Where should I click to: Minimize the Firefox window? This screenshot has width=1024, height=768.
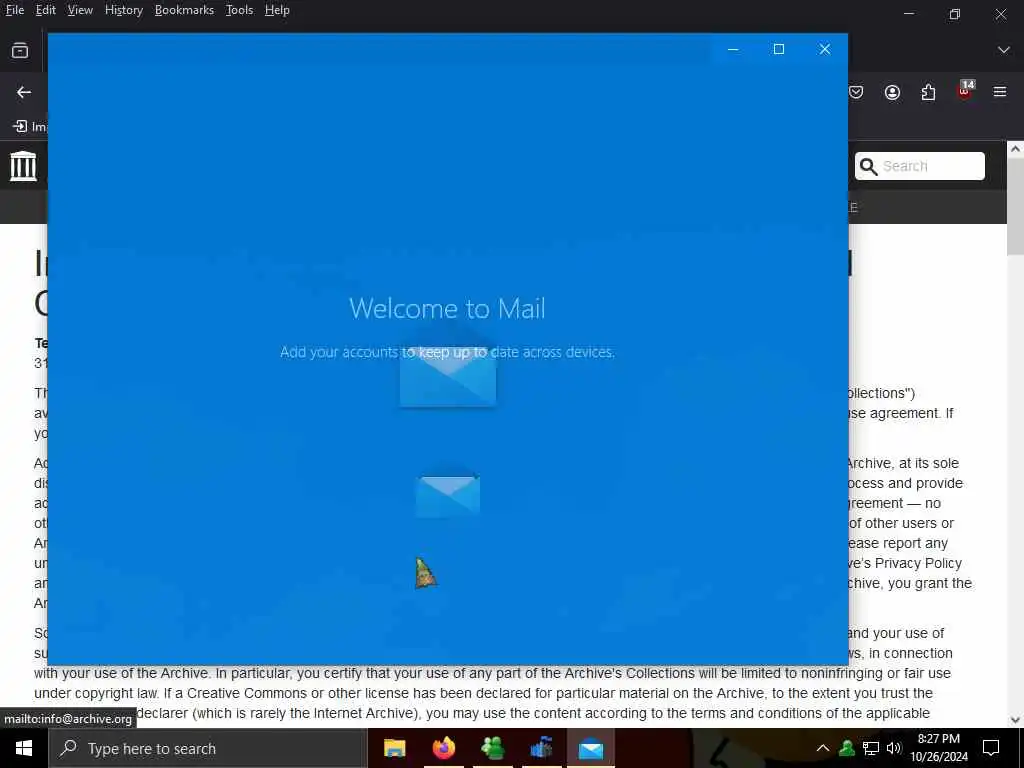tap(908, 14)
